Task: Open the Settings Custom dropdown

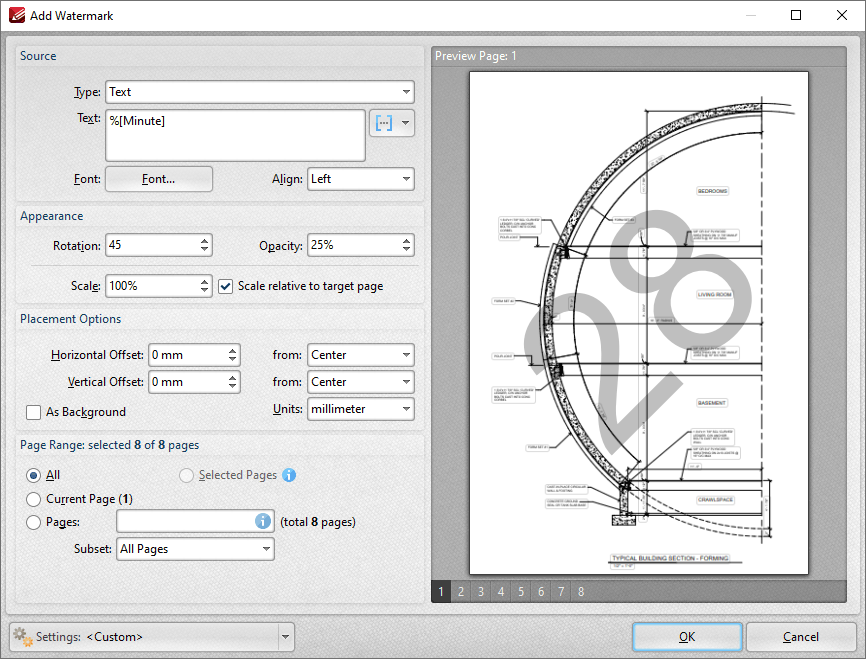Action: (286, 637)
